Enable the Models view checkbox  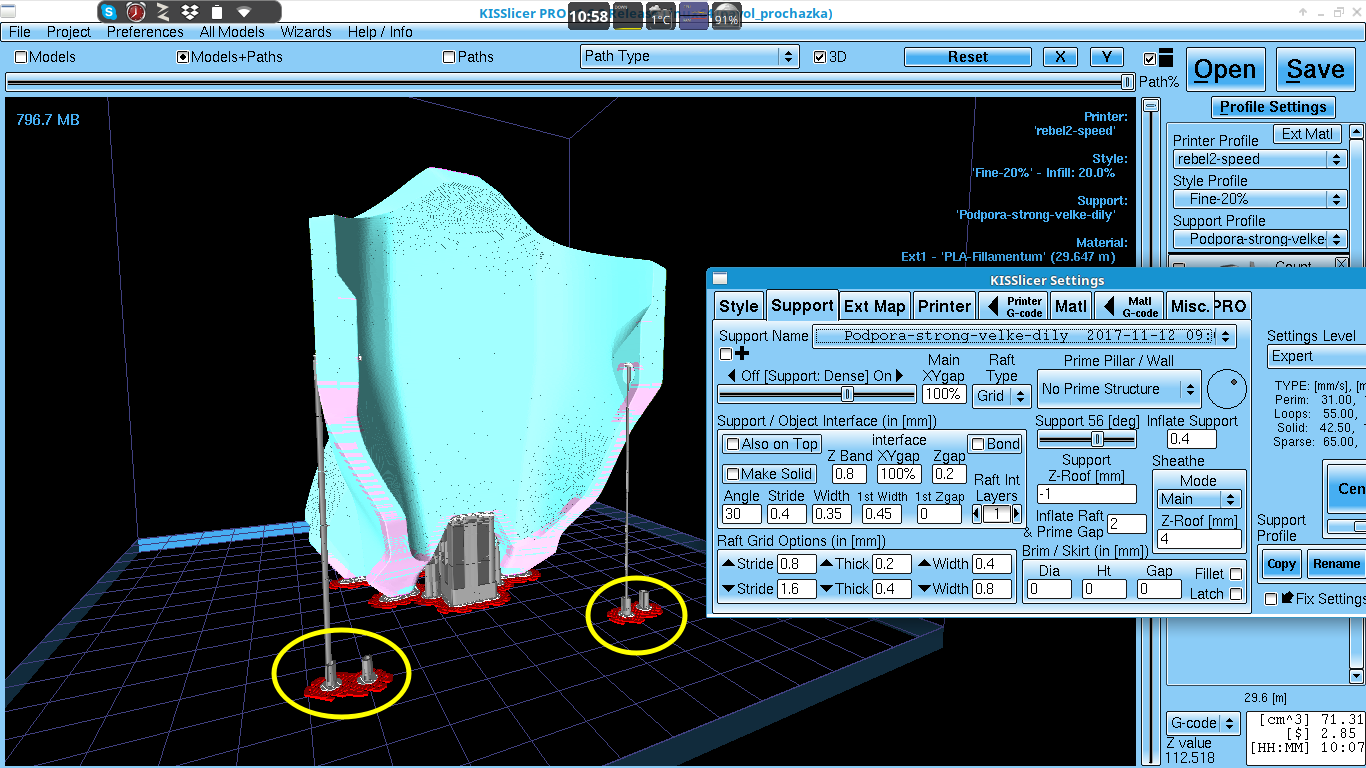(x=21, y=57)
